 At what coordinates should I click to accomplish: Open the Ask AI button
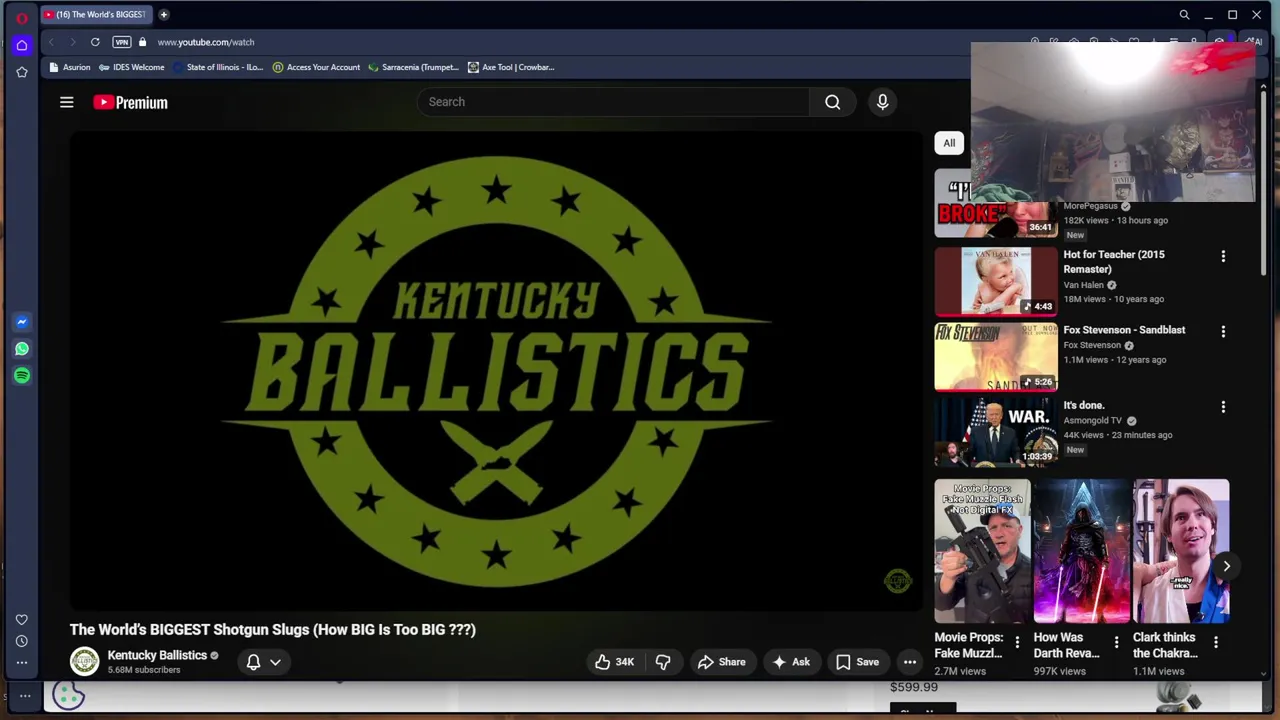tap(791, 662)
